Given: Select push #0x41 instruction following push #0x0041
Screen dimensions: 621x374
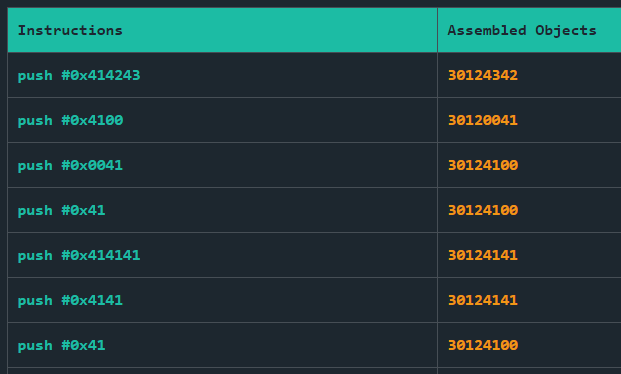Looking at the screenshot, I should tap(222, 210).
